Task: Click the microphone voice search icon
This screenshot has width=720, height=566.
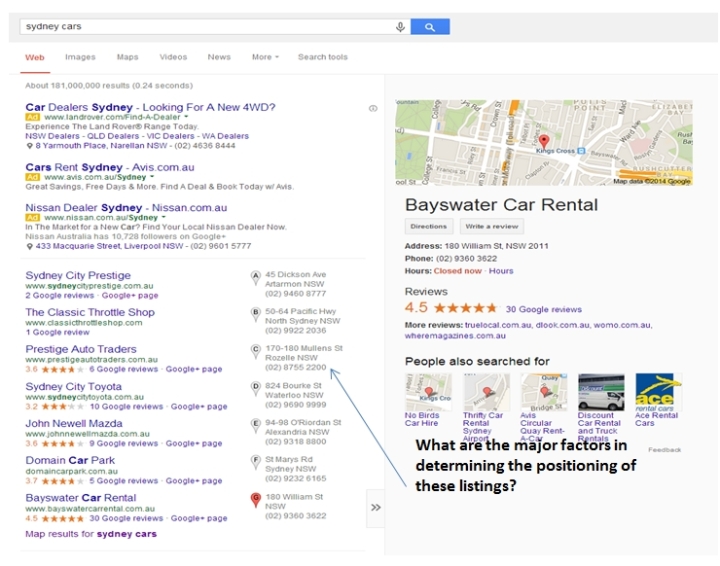Action: click(x=400, y=27)
